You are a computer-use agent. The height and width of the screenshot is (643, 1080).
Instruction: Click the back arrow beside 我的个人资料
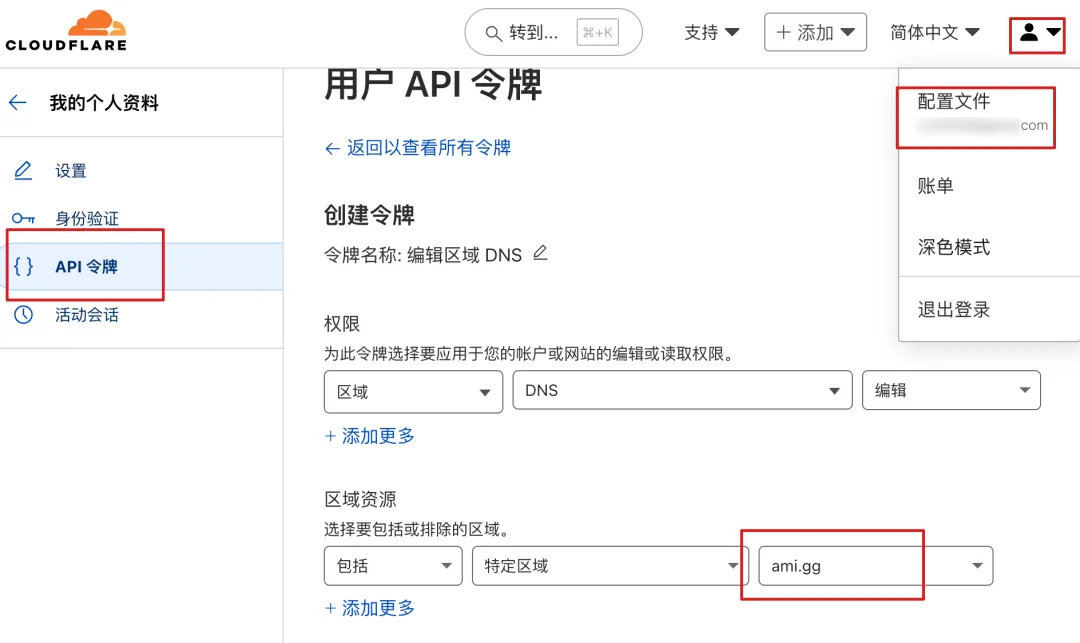[18, 103]
